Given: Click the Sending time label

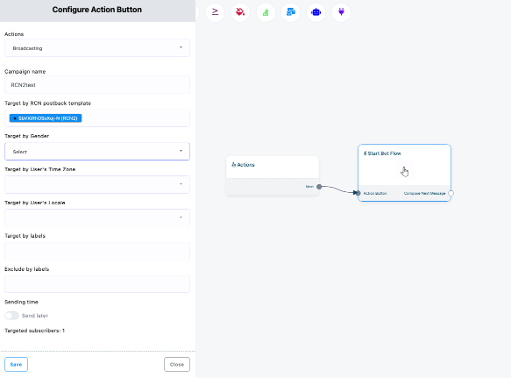Looking at the screenshot, I should point(21,302).
